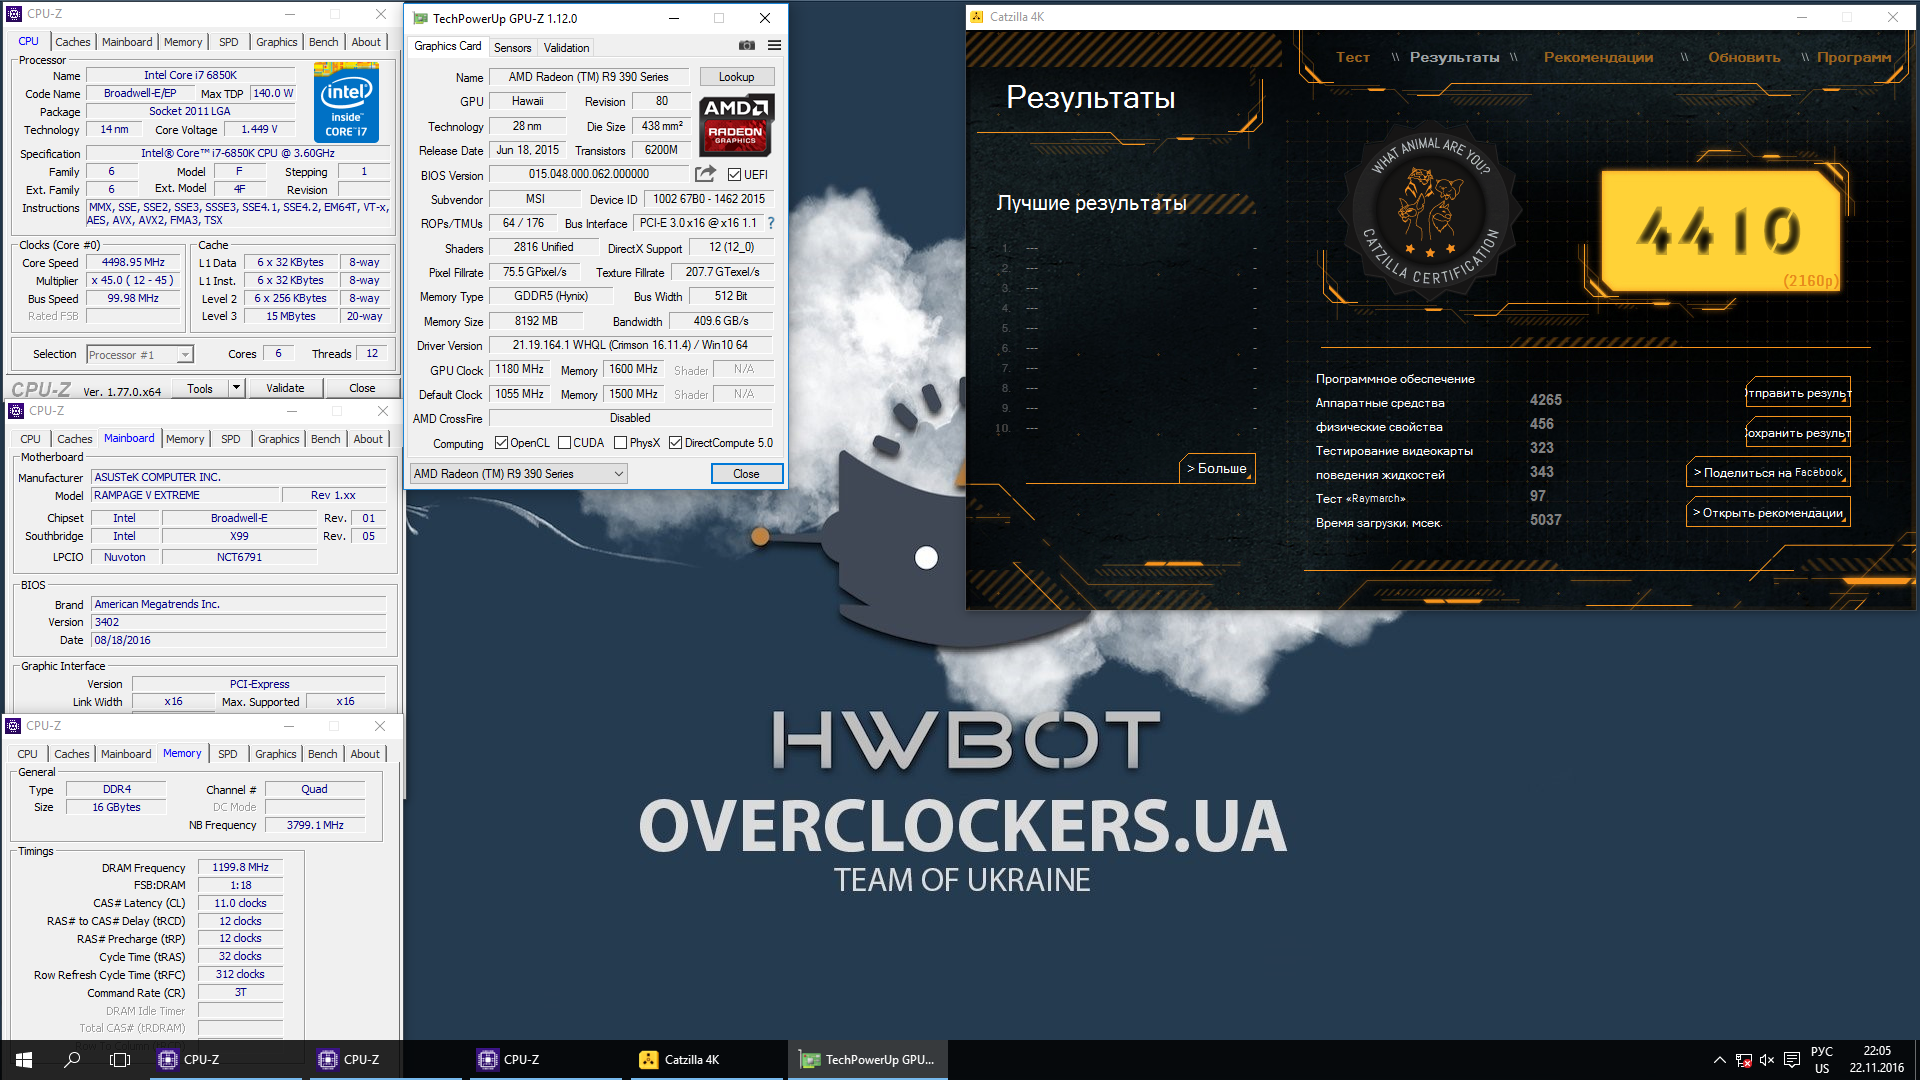
Task: Toggle DirectCompute 5.0 checkbox
Action: tap(676, 443)
